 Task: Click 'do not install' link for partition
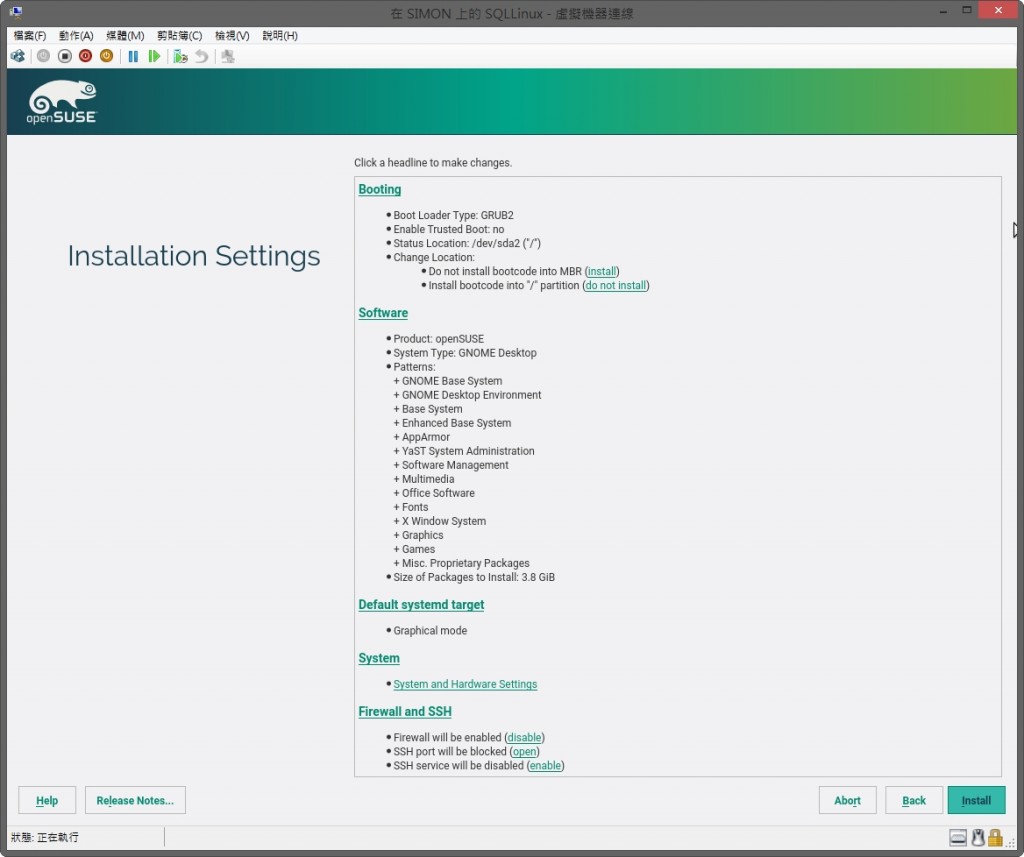[x=616, y=285]
